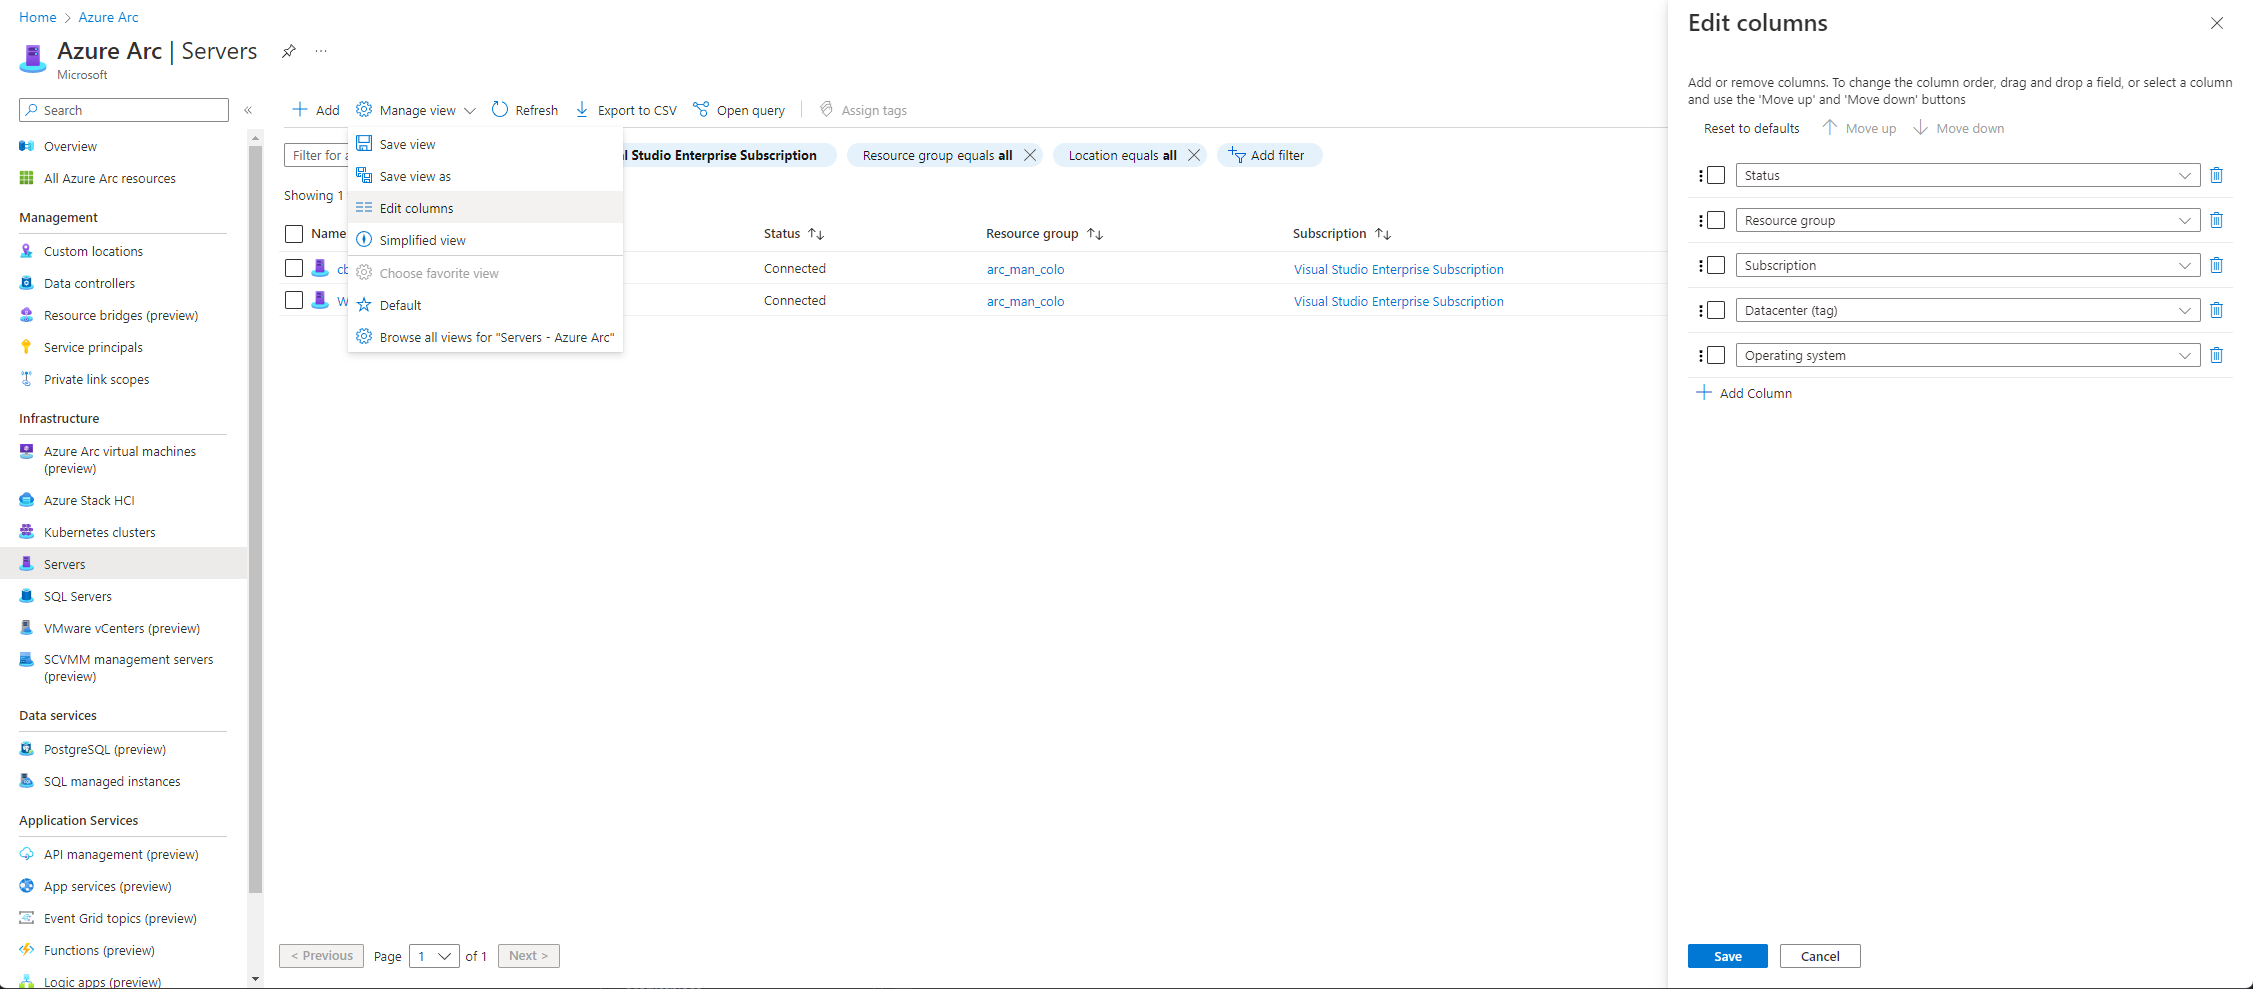
Task: Click the Refresh toolbar button
Action: coord(525,110)
